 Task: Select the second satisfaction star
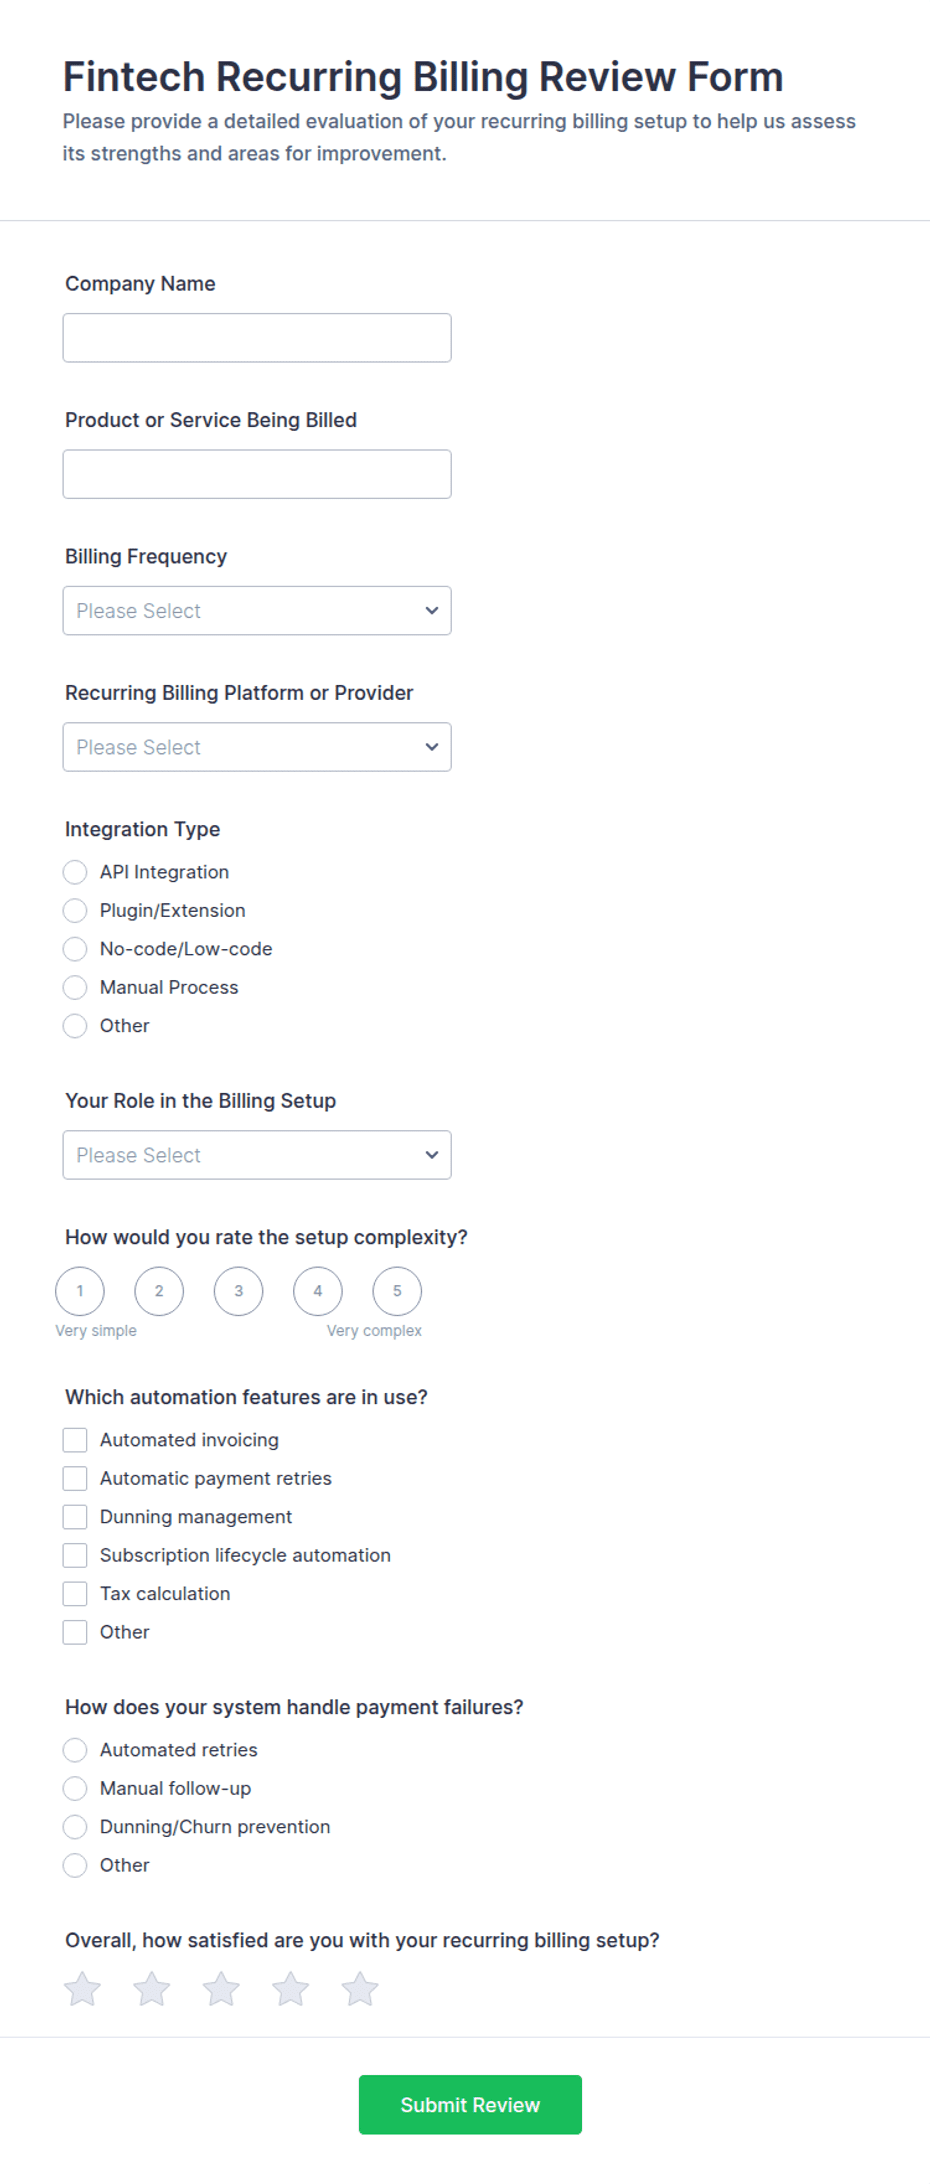coord(152,1989)
